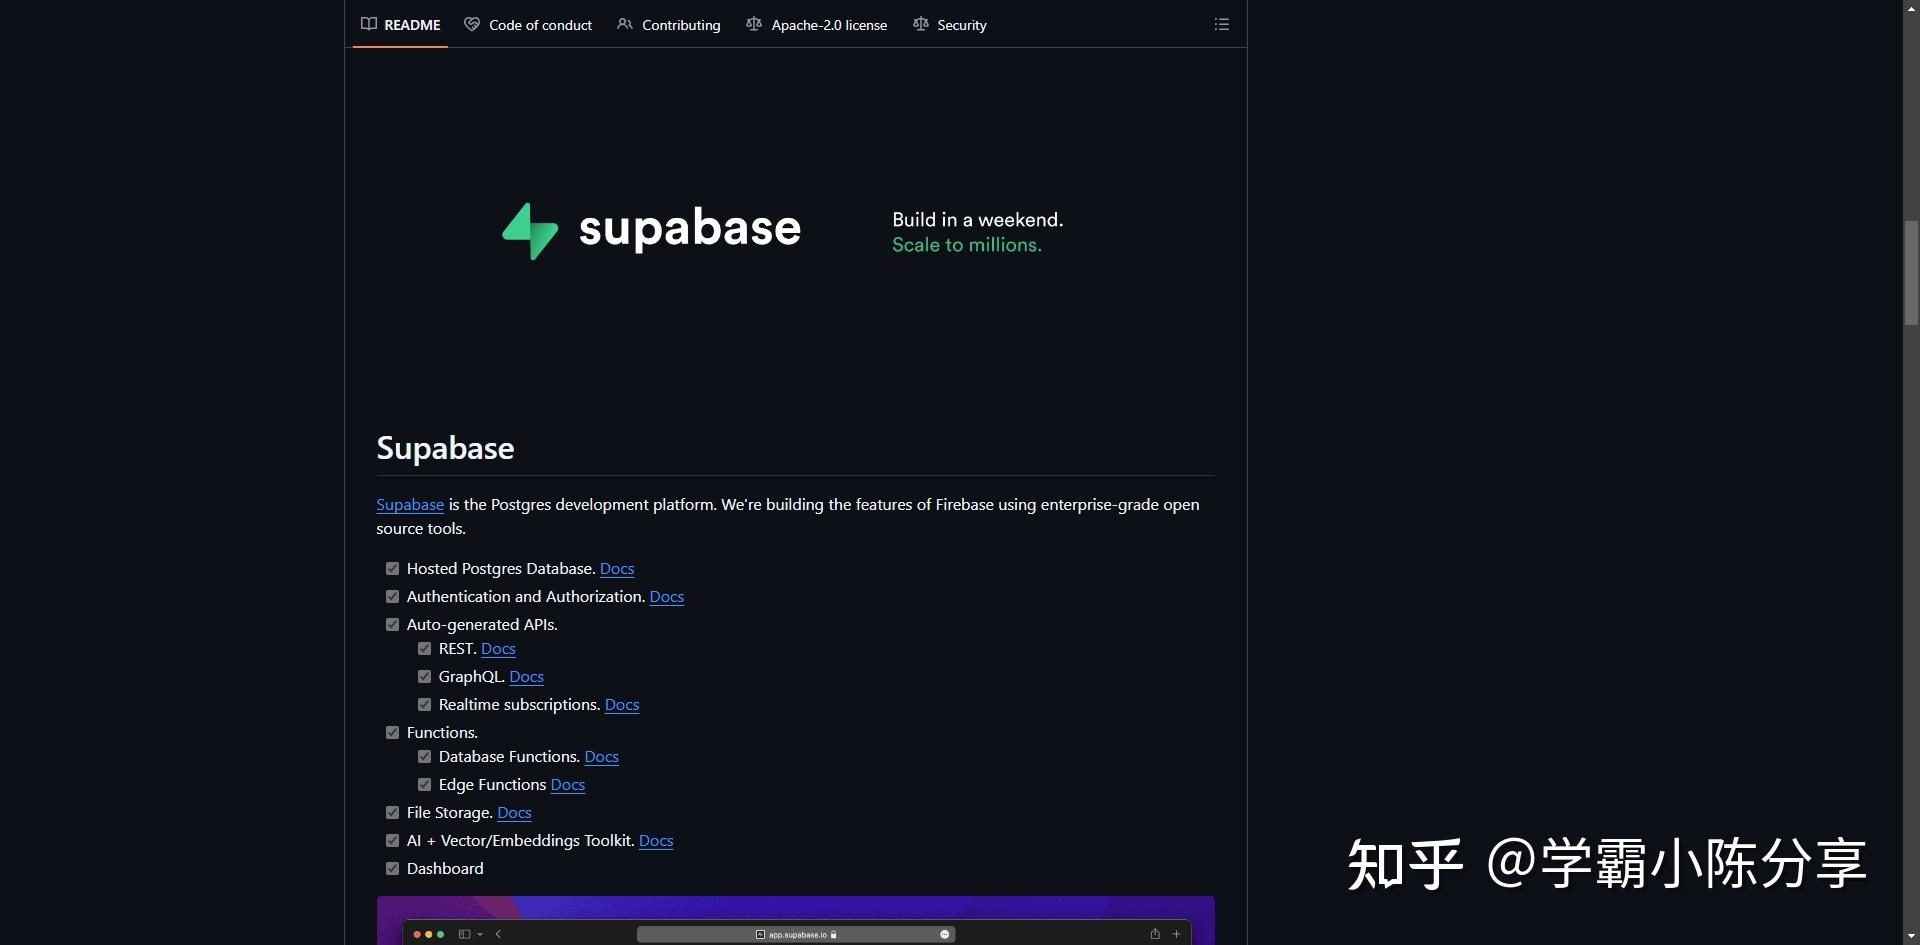The image size is (1920, 945).
Task: Open Docs link for GraphQL
Action: point(526,676)
